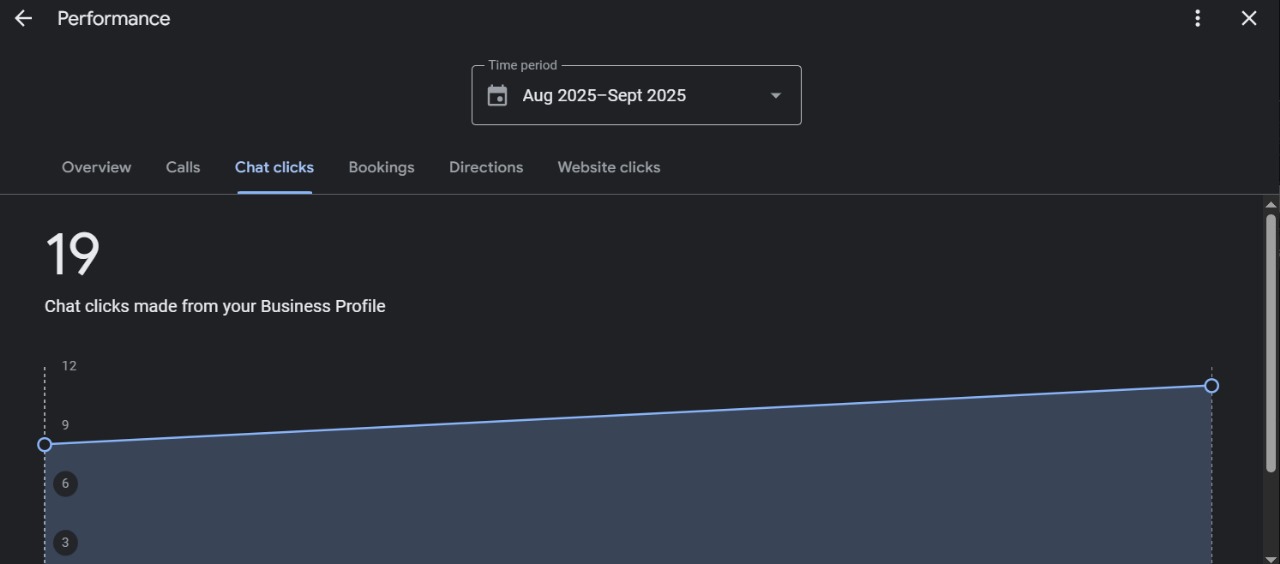Select the Chat clicks tab
The image size is (1280, 564).
coord(274,167)
